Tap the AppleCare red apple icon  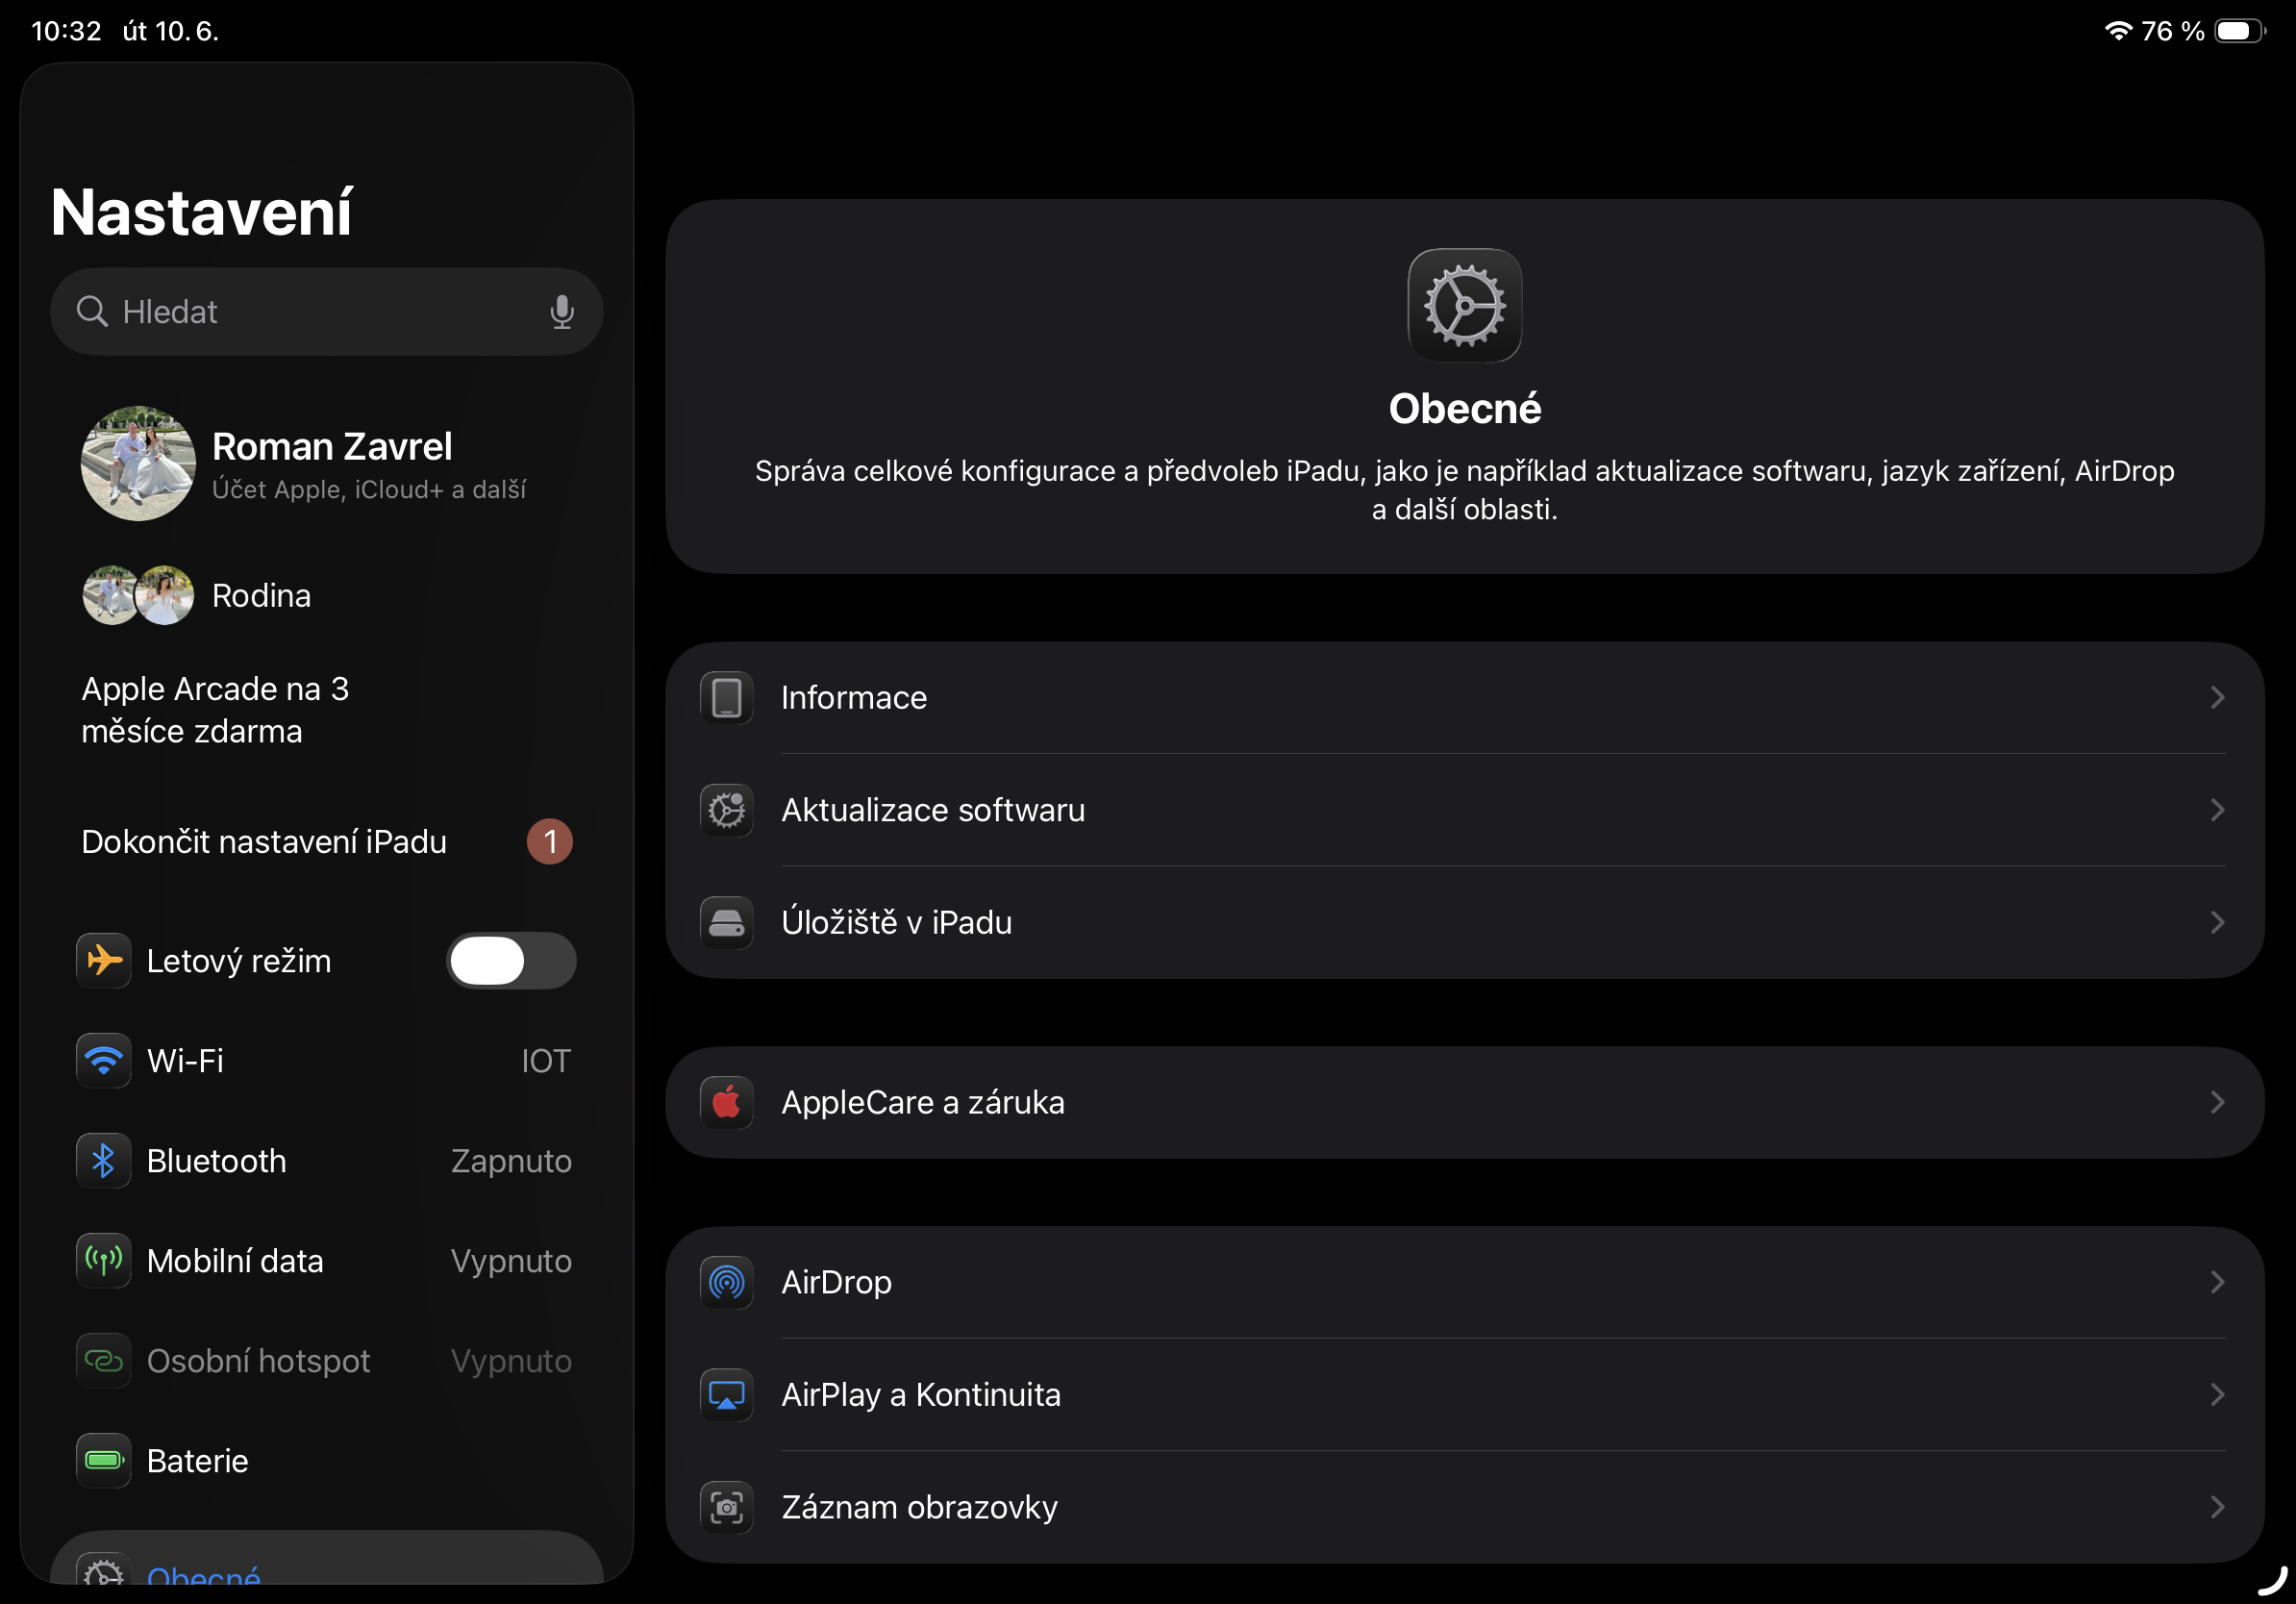coord(727,1102)
